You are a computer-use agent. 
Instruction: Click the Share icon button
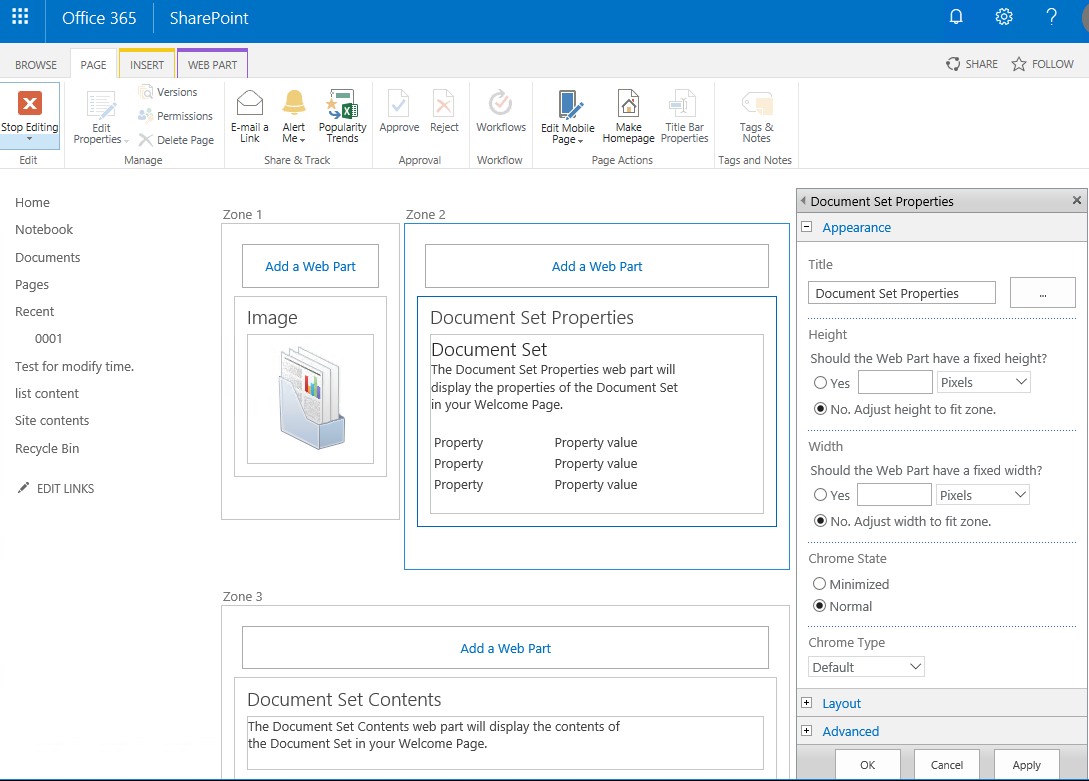(972, 64)
